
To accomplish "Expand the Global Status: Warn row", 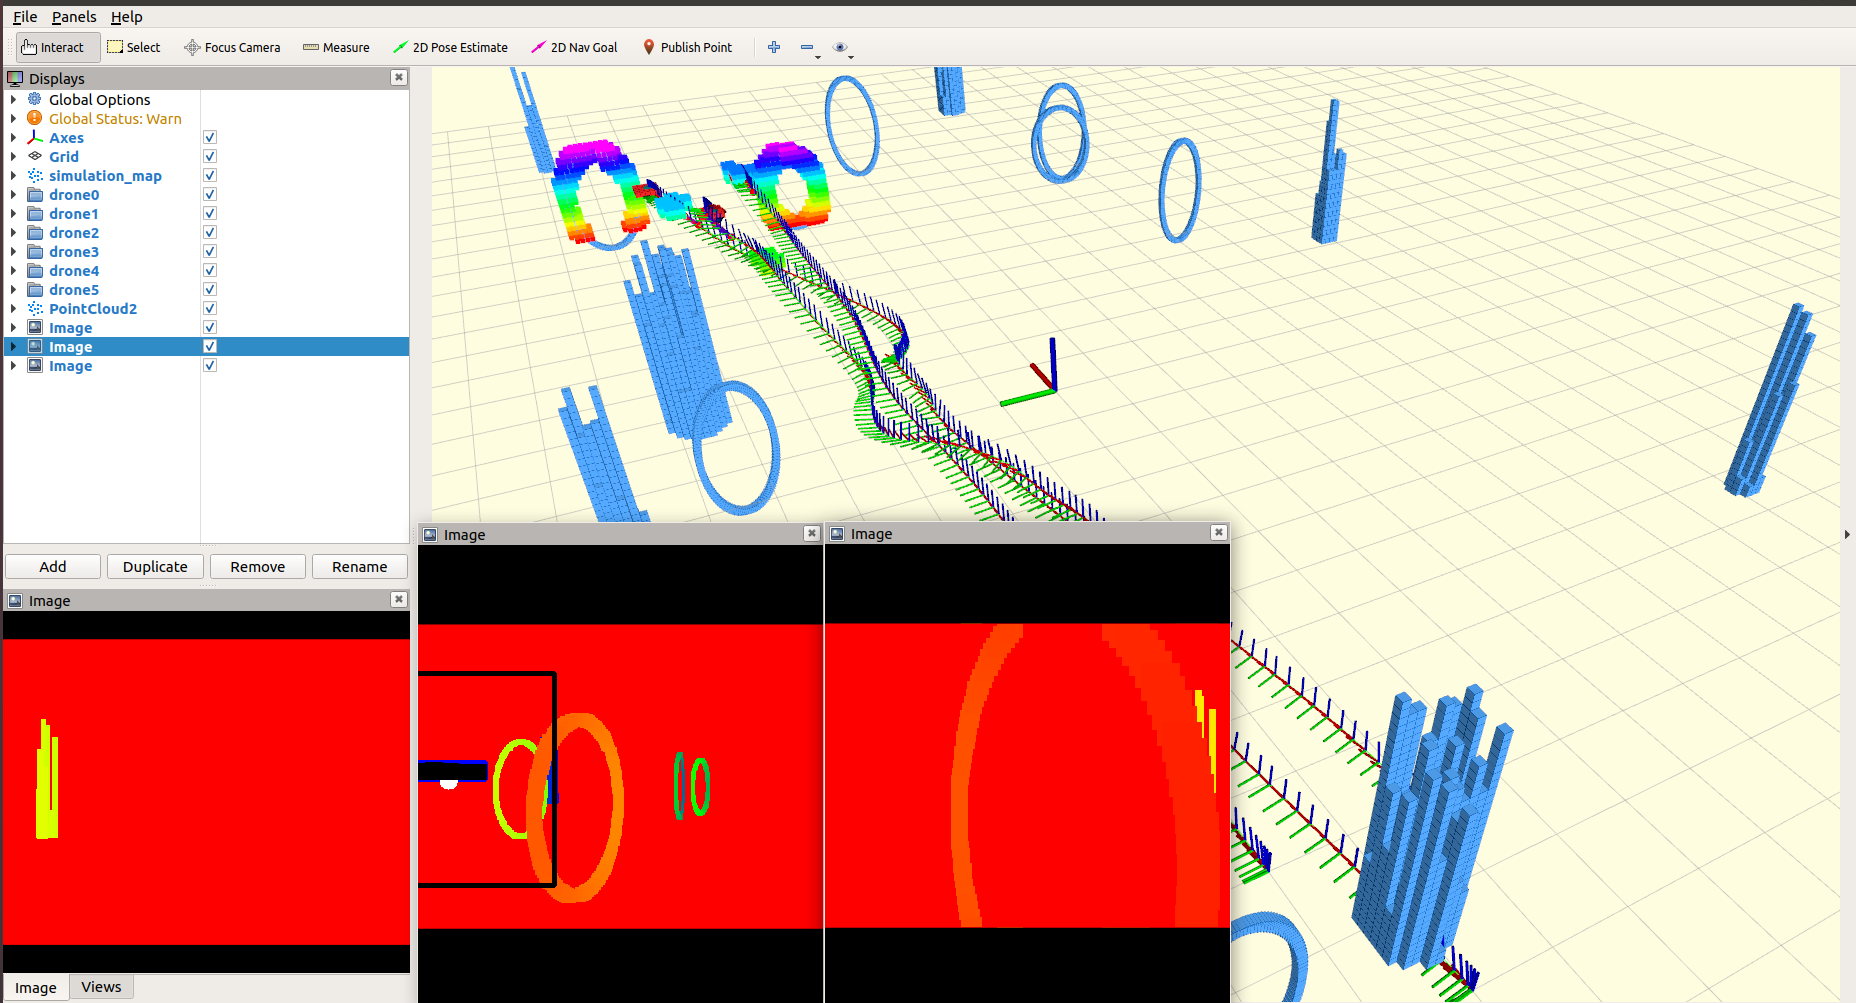I will point(13,118).
